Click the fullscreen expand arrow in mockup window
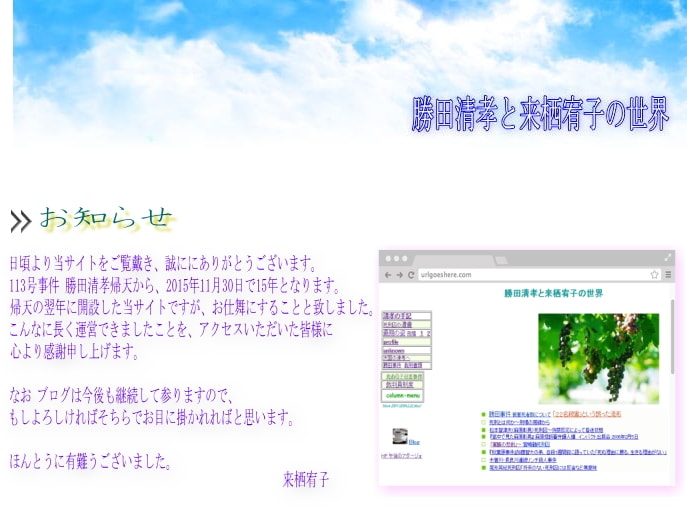The image size is (687, 507). click(668, 258)
